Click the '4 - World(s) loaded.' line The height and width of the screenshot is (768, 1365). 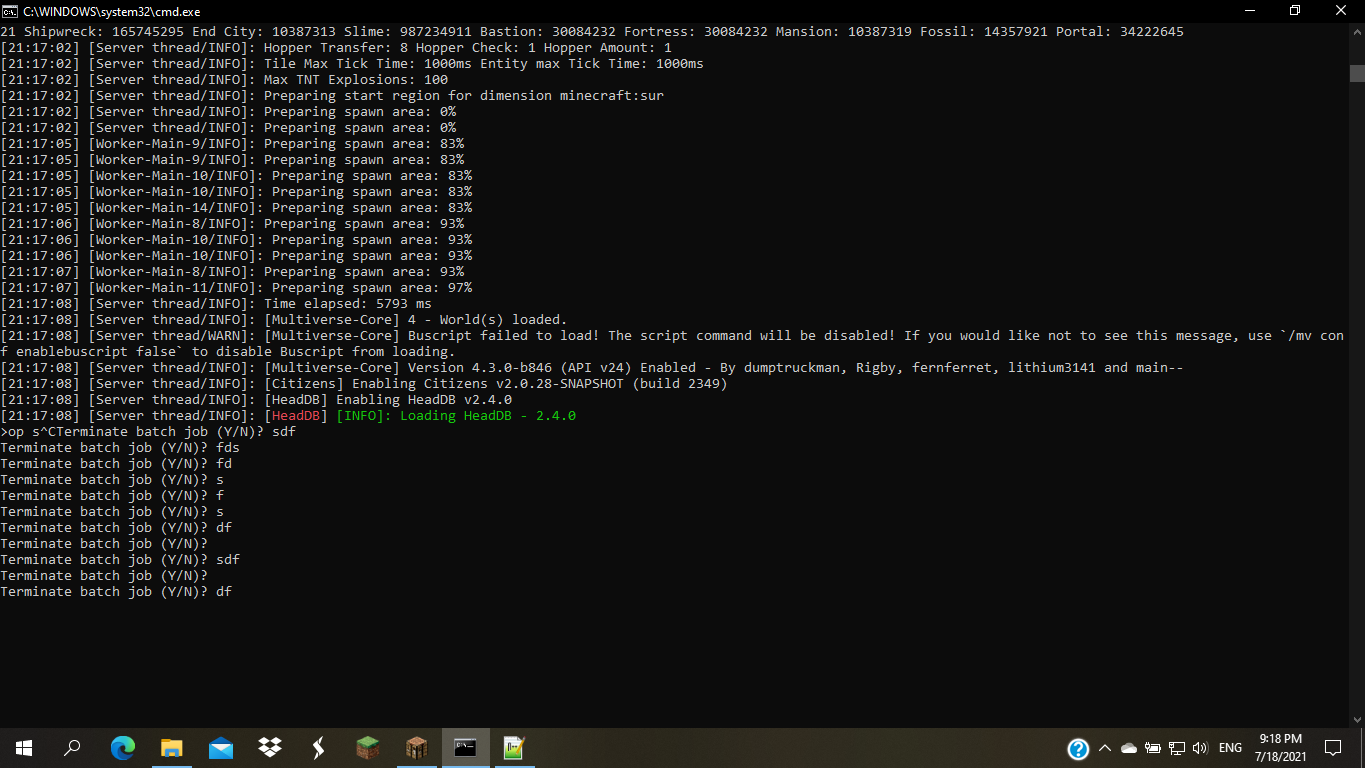tap(284, 319)
